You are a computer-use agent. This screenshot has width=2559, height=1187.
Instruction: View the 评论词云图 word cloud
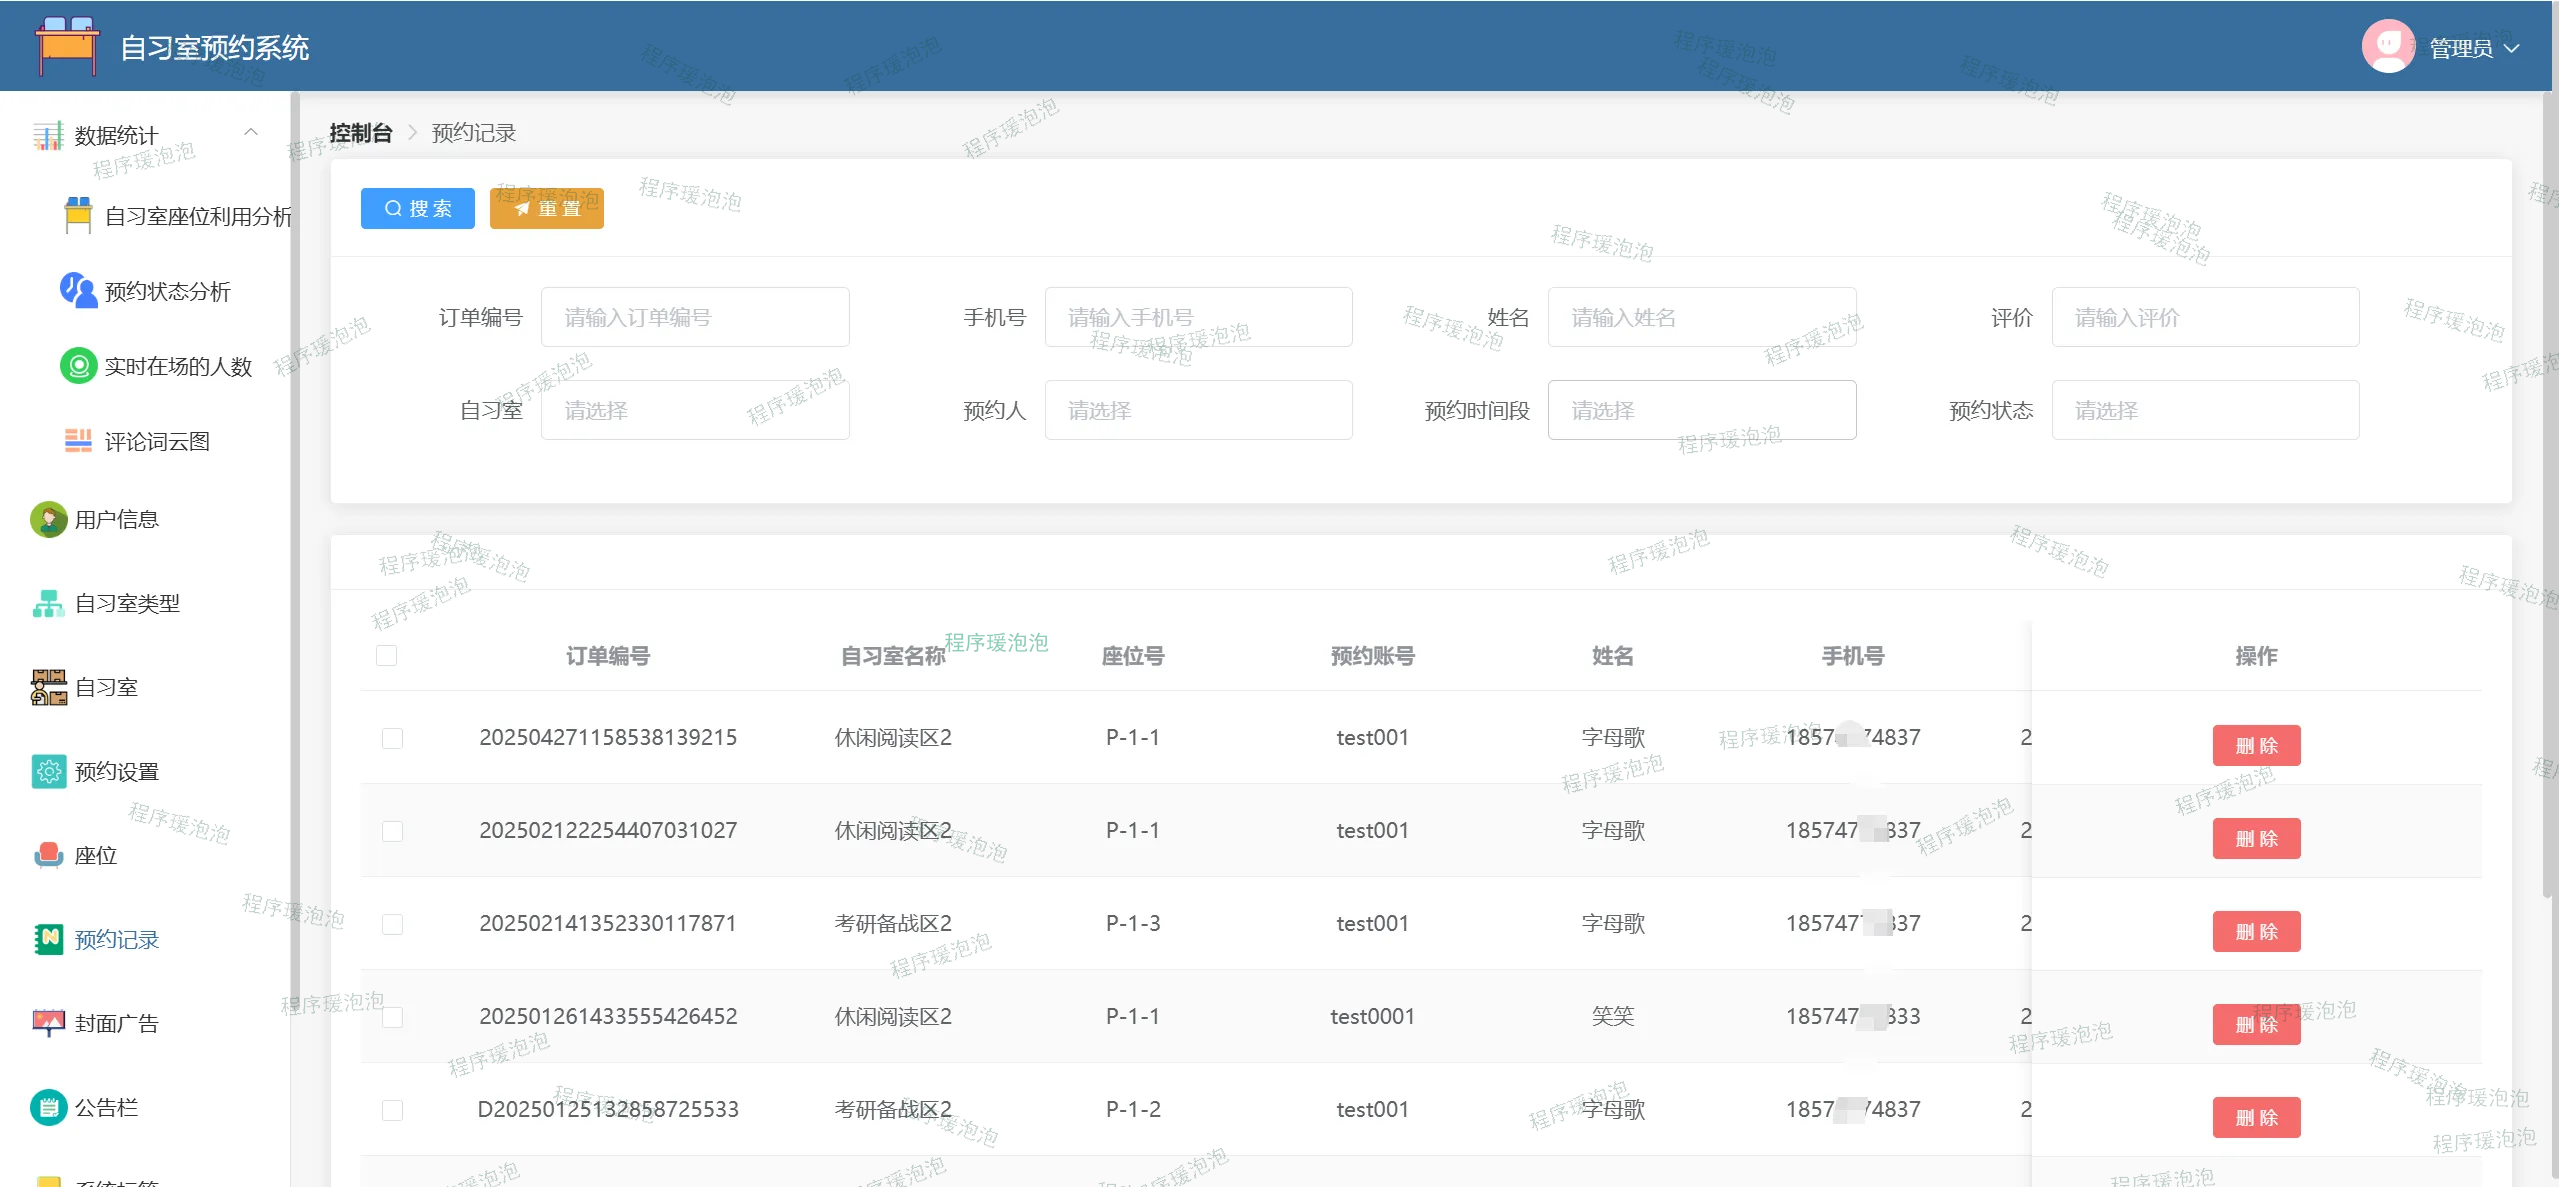pos(157,441)
